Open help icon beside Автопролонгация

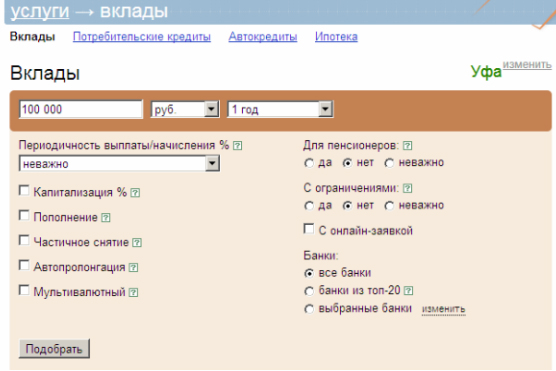[133, 267]
